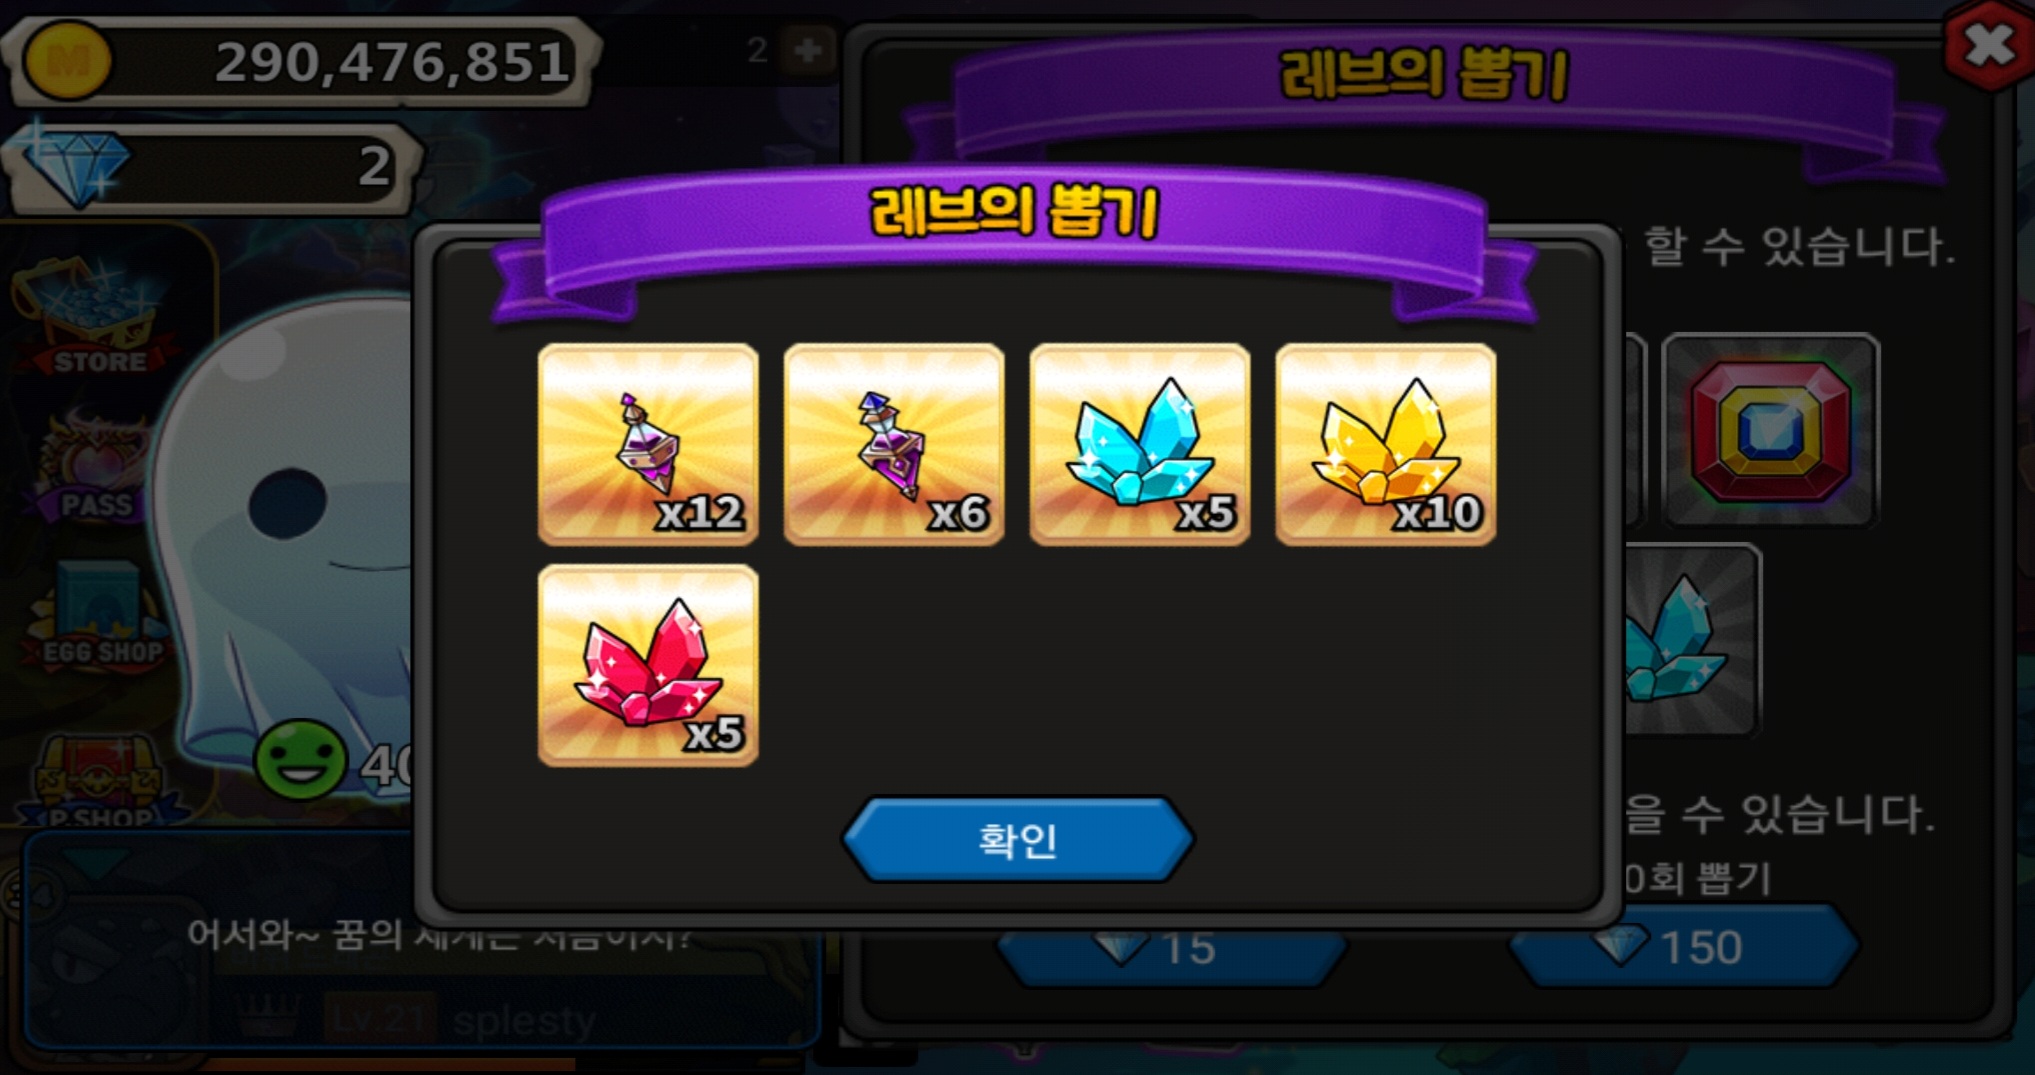Select the purple potion x6 reward
This screenshot has height=1075, width=2035.
pos(894,444)
